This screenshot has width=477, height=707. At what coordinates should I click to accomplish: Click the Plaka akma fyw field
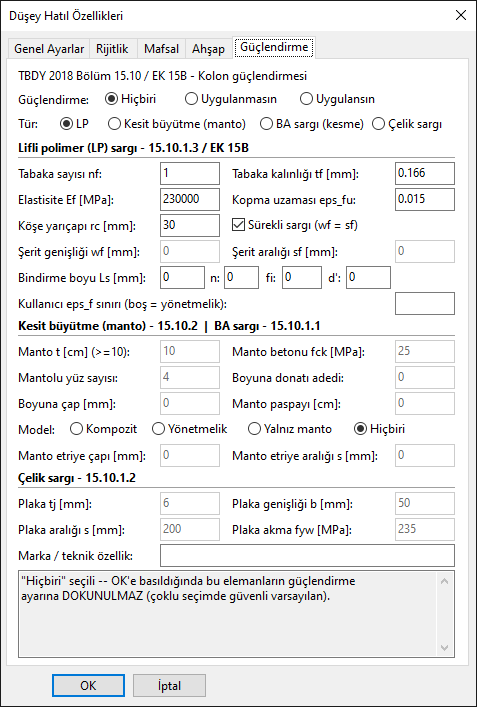click(425, 529)
